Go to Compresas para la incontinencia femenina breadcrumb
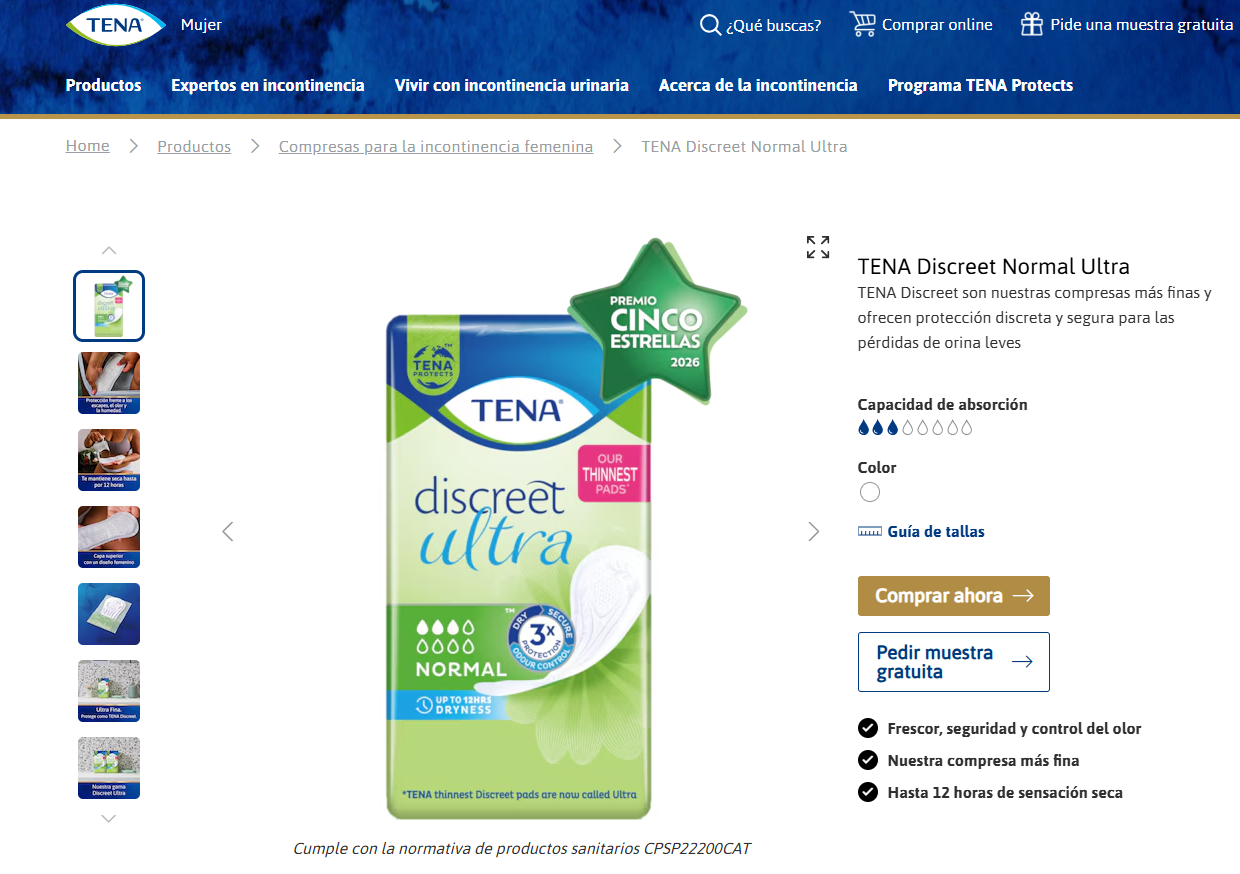This screenshot has height=874, width=1240. coord(436,147)
